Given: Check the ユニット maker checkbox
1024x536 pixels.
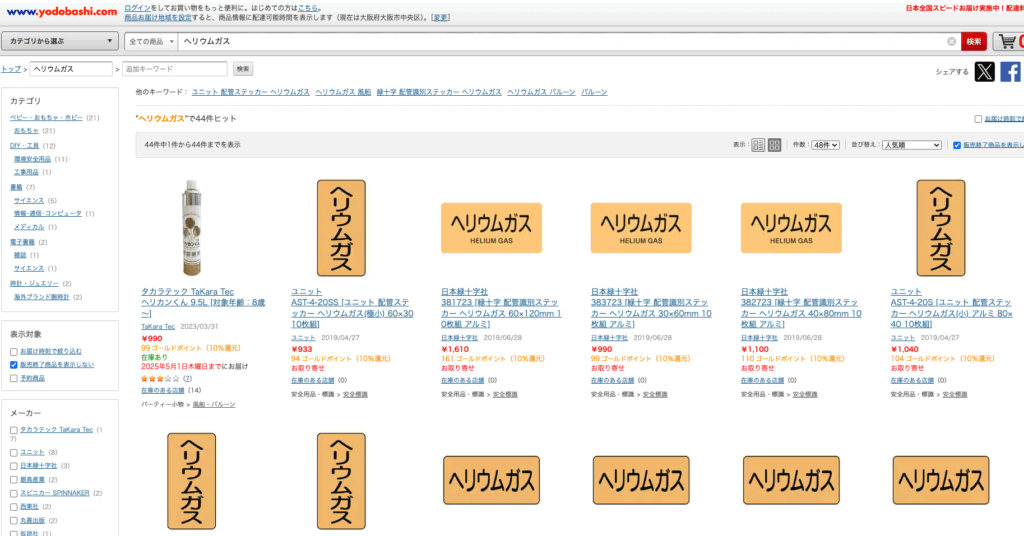Looking at the screenshot, I should pyautogui.click(x=14, y=452).
